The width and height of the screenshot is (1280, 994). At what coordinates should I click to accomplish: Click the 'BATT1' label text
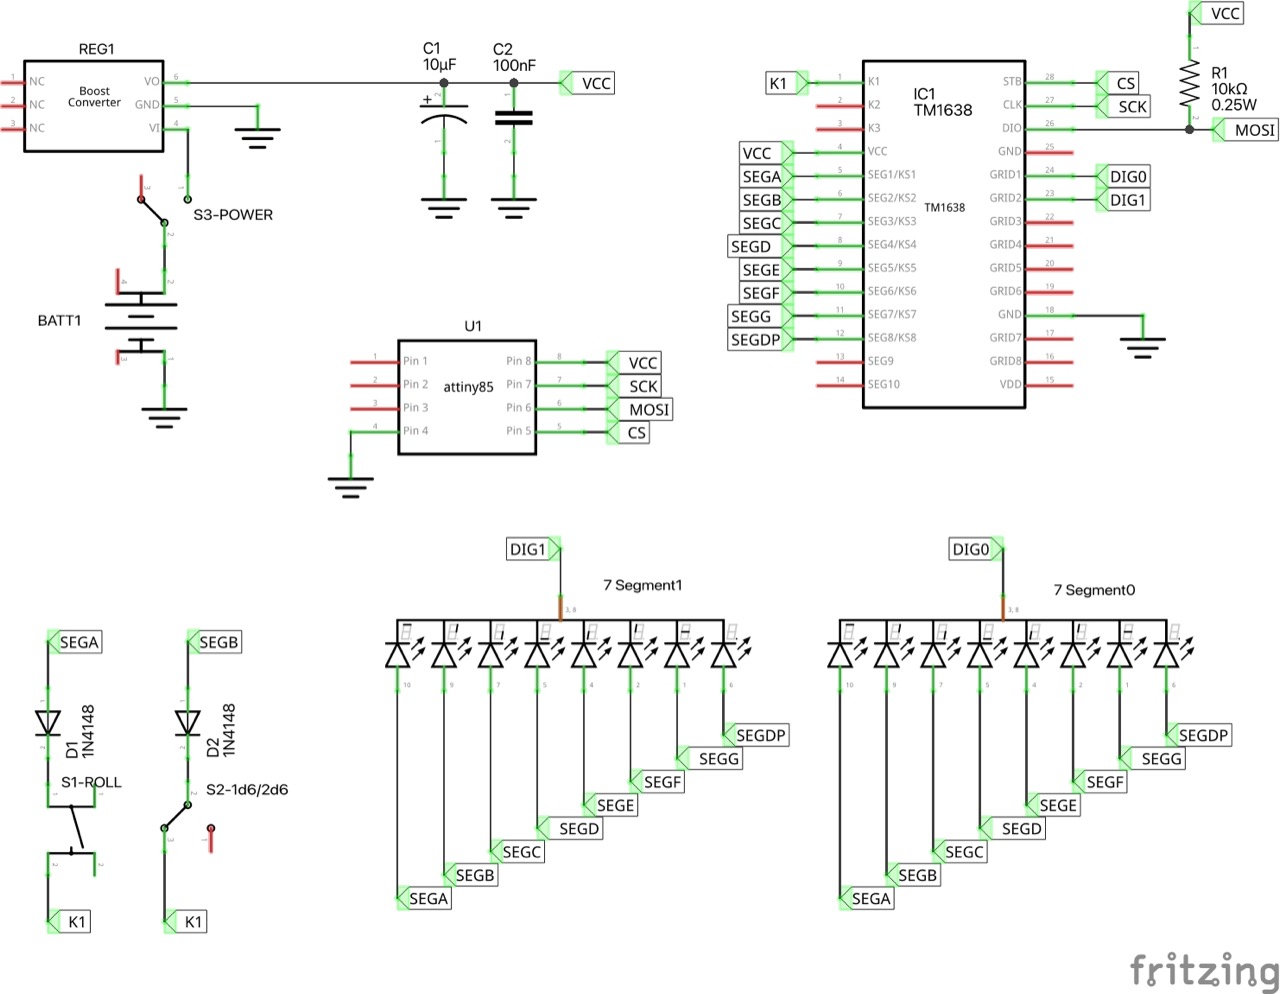60,321
